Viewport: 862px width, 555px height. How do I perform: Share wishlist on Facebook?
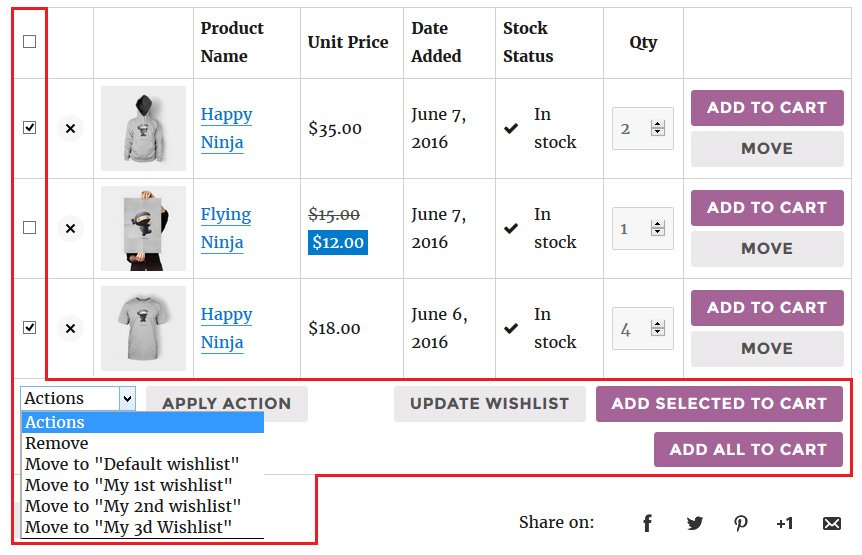648,523
